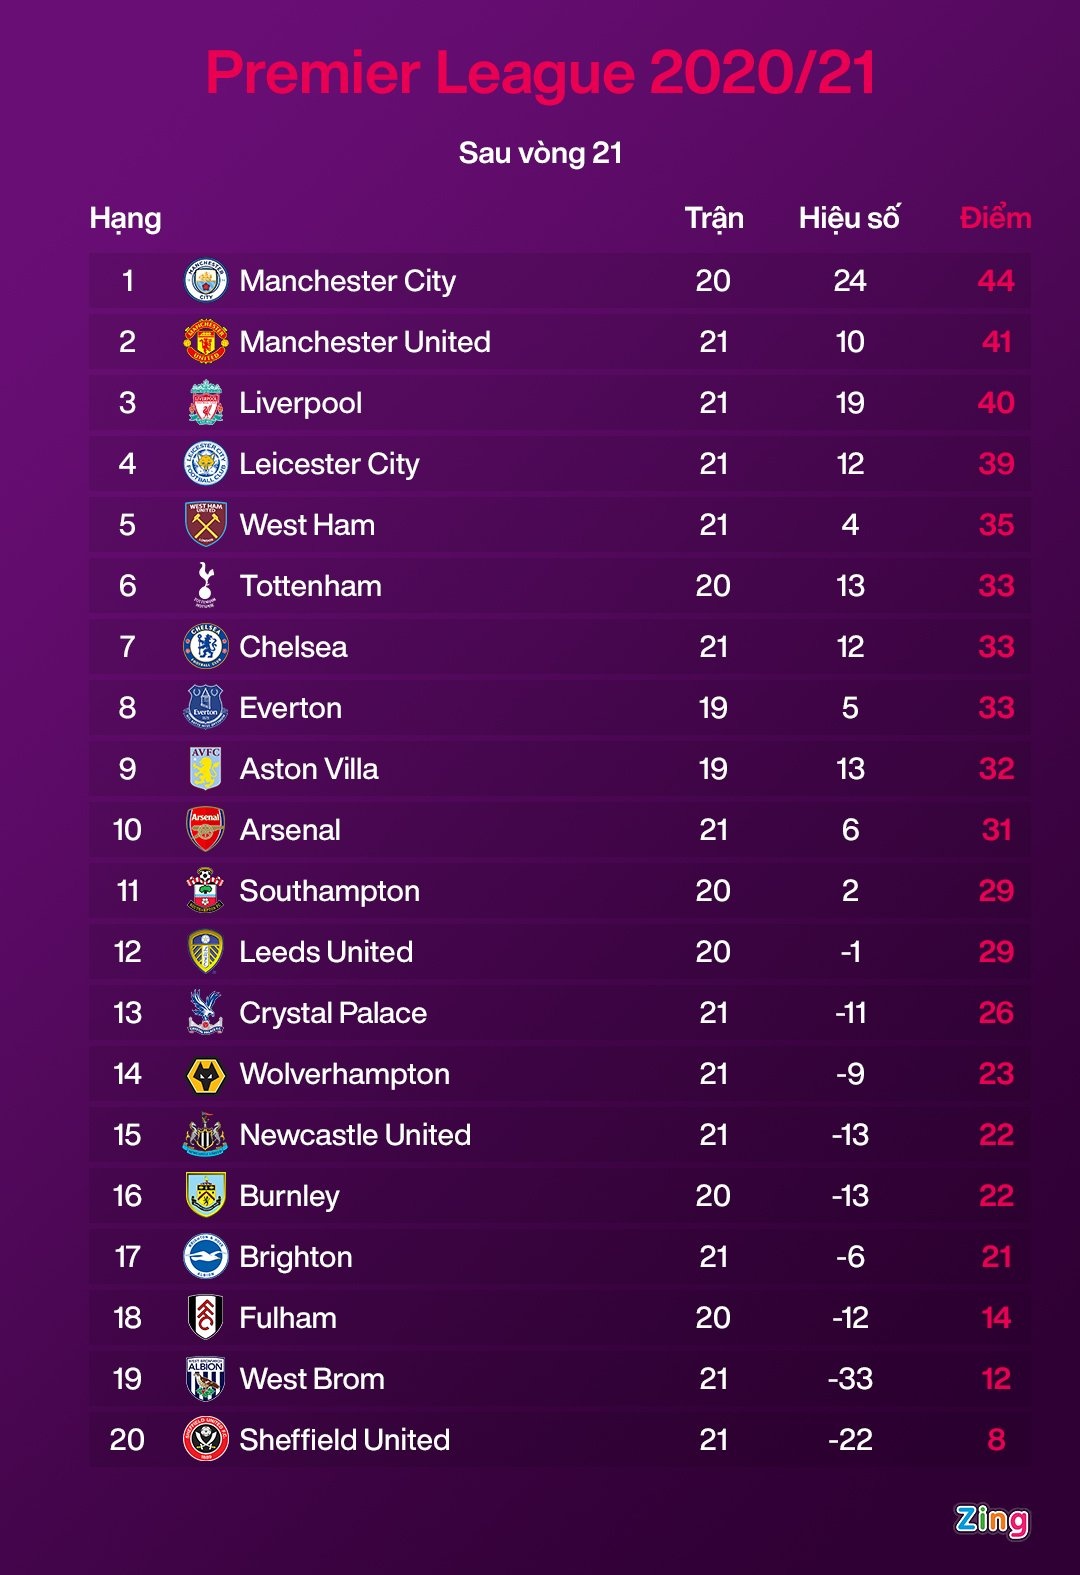Click Manchester City's 44 points value
Viewport: 1080px width, 1575px height.
[x=996, y=281]
